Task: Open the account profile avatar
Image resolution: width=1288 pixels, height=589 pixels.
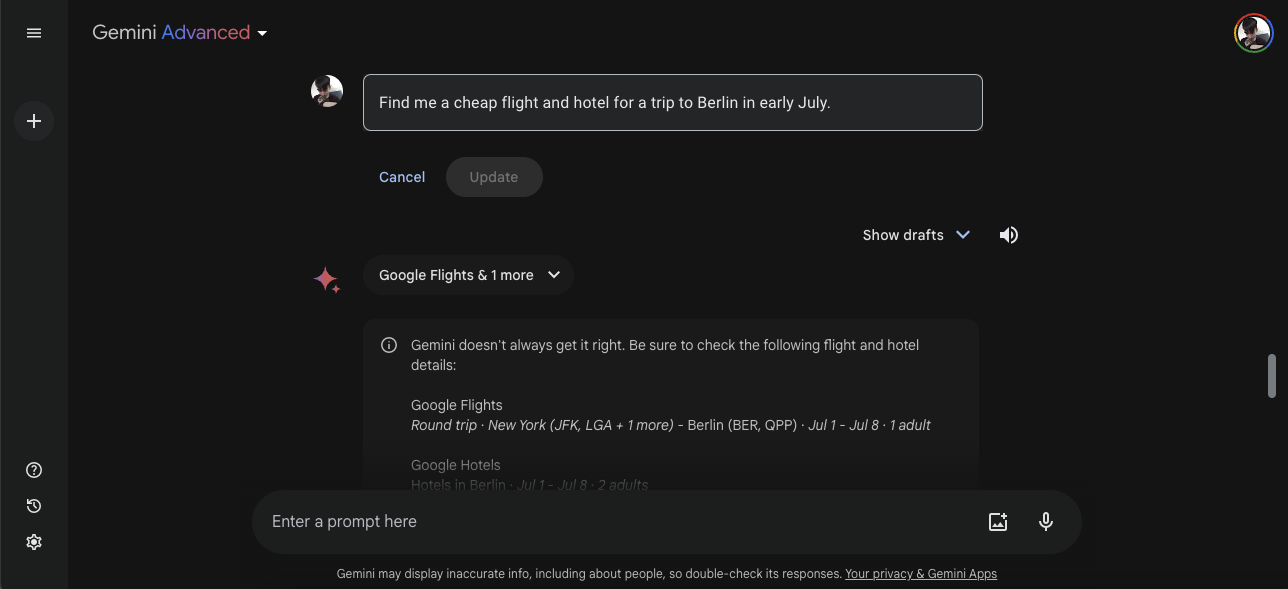Action: tap(1253, 33)
